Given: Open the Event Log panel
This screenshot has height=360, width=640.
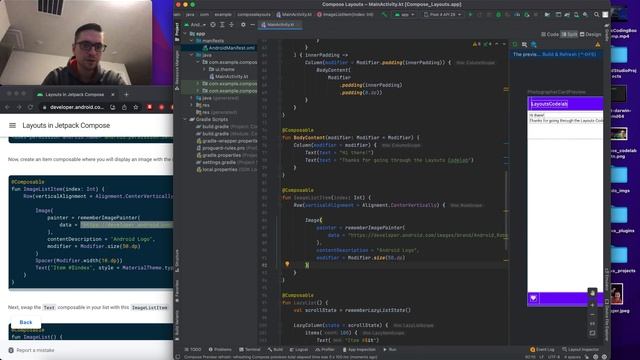Looking at the screenshot, I should click(x=542, y=349).
